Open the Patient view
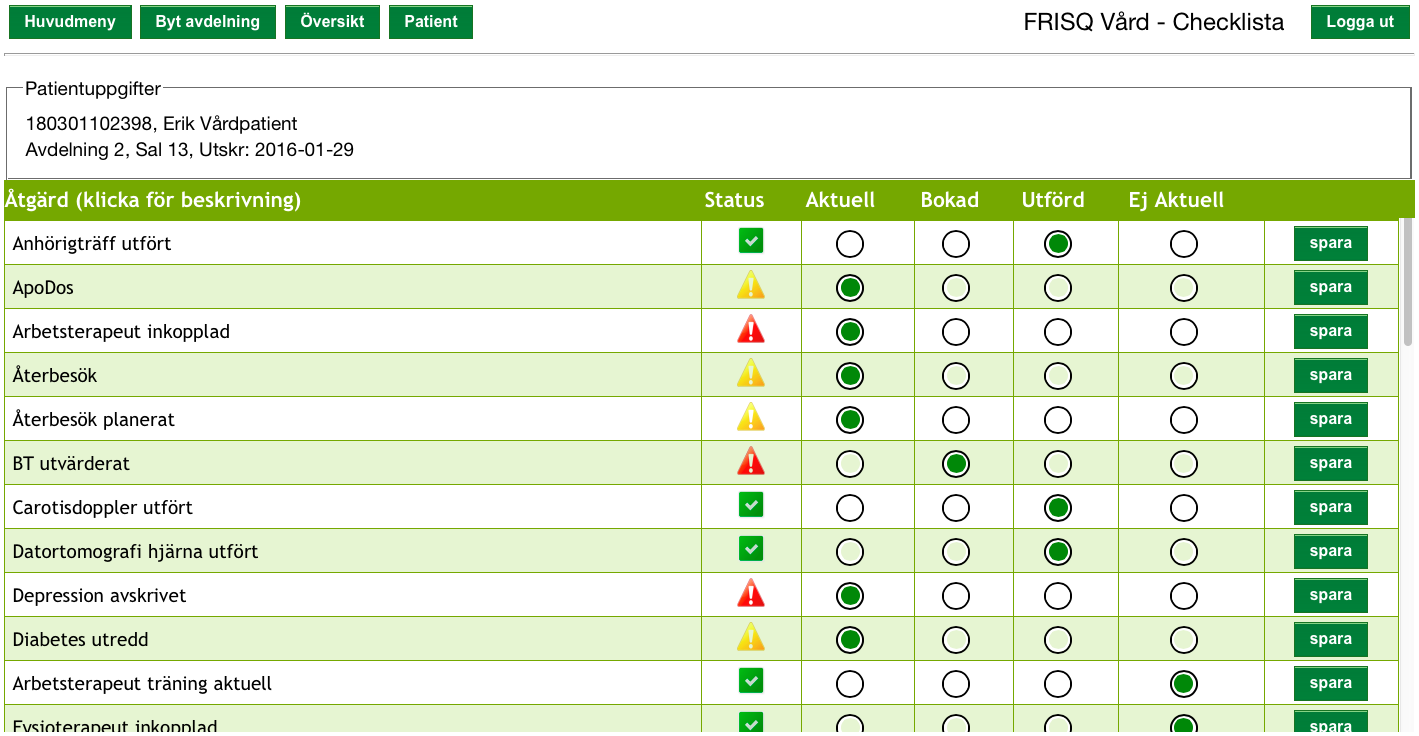The width and height of the screenshot is (1419, 736). tap(431, 22)
